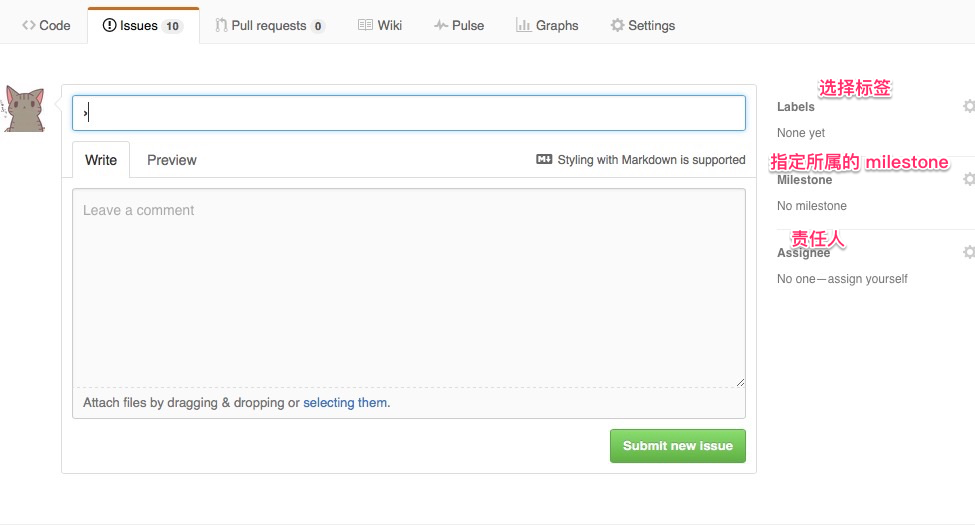Click the Issues tab
Image resolution: width=975 pixels, height=527 pixels.
click(x=142, y=25)
